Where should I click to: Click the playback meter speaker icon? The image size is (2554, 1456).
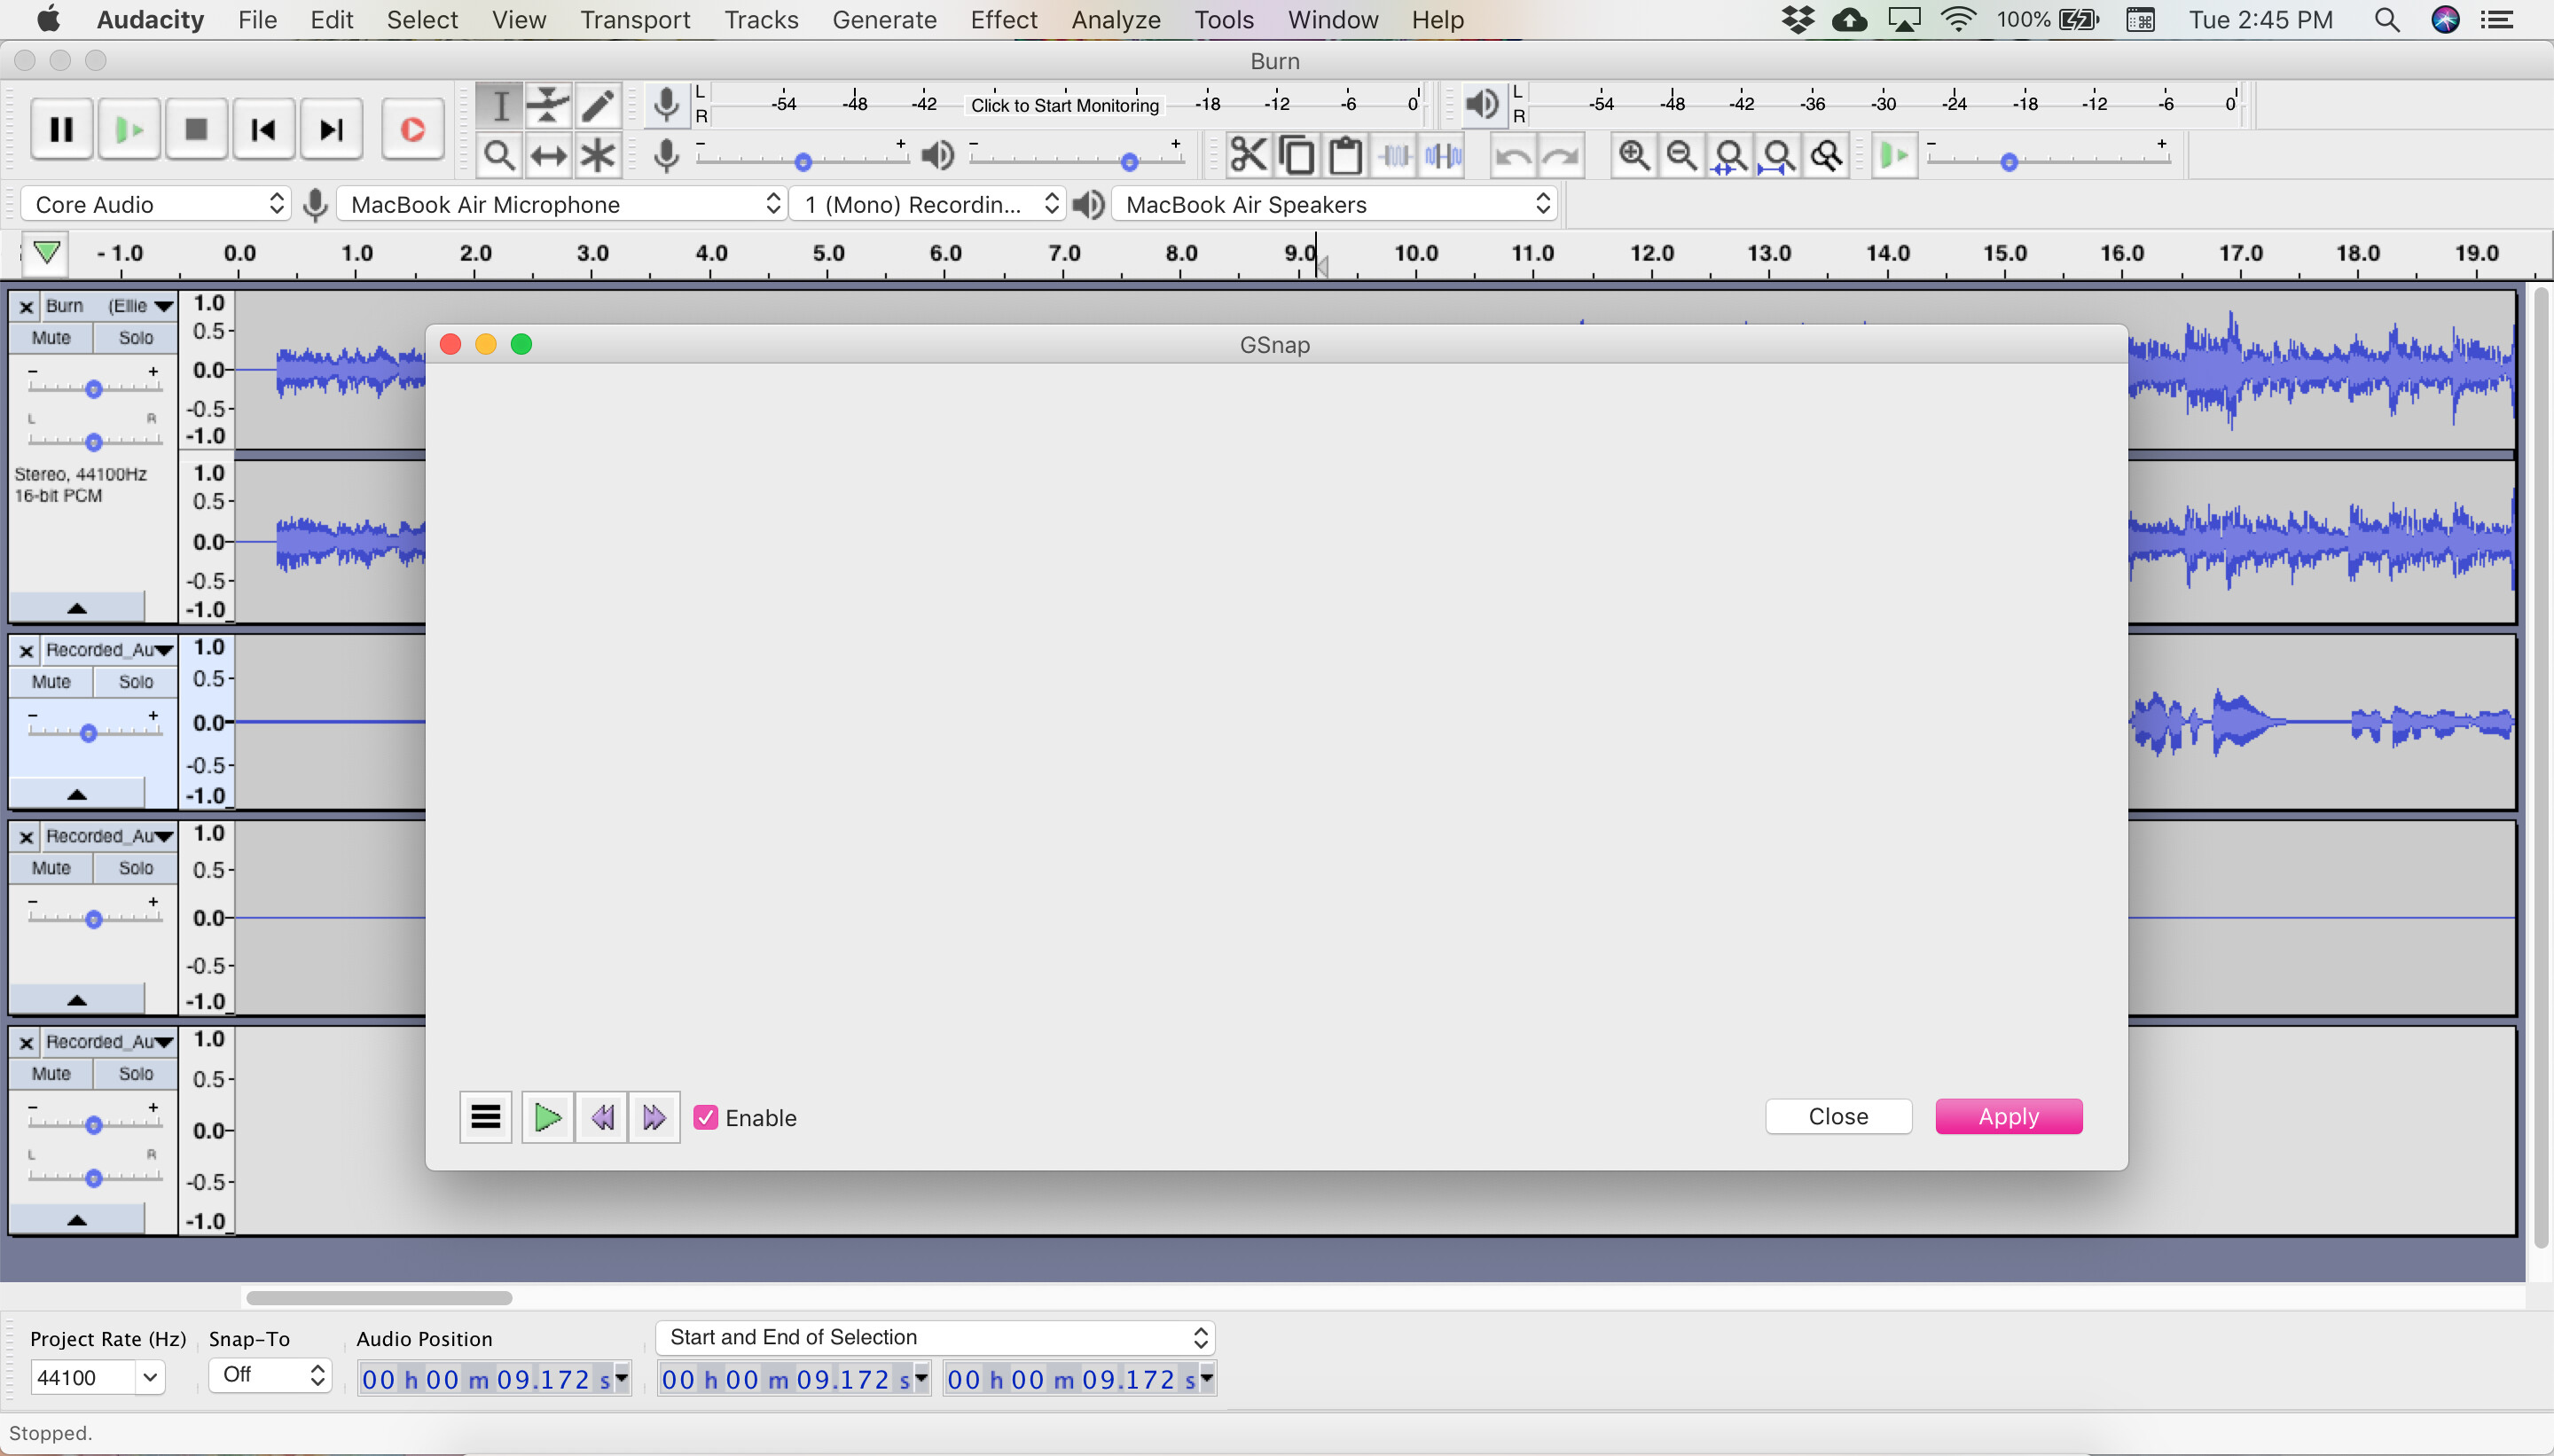1482,104
